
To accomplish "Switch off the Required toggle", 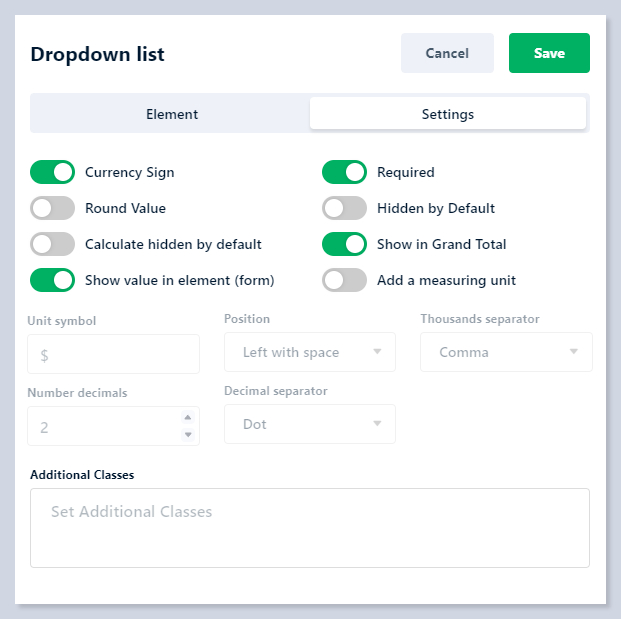I will [x=344, y=172].
